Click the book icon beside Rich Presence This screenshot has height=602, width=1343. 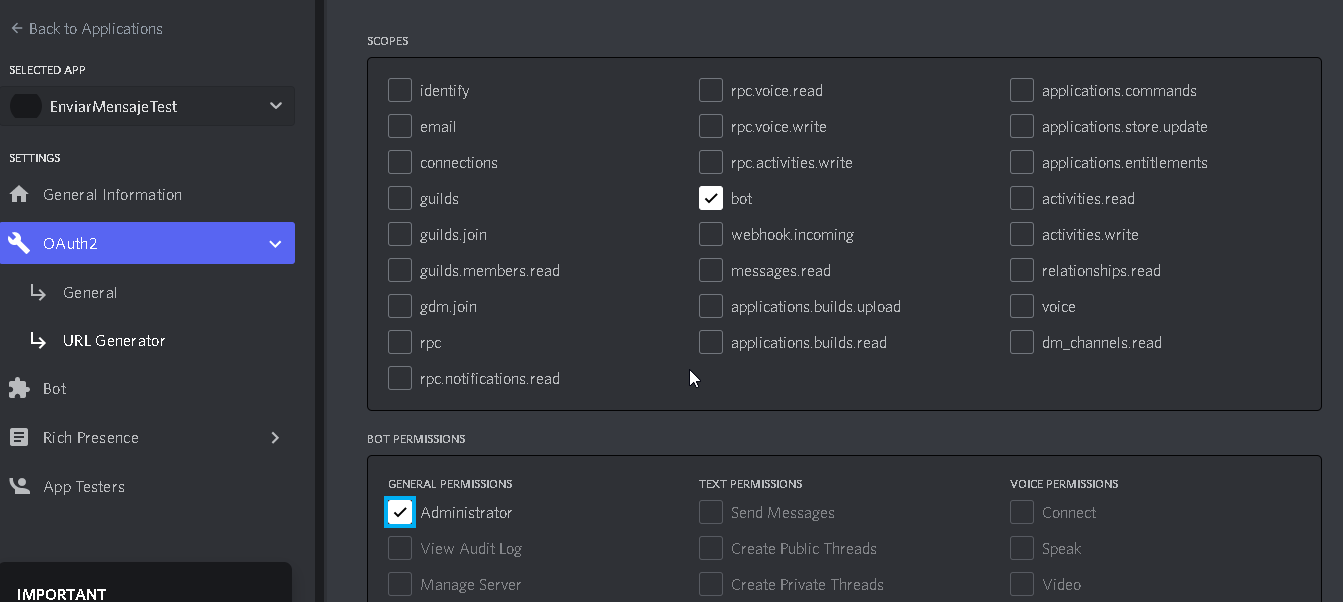pyautogui.click(x=17, y=437)
